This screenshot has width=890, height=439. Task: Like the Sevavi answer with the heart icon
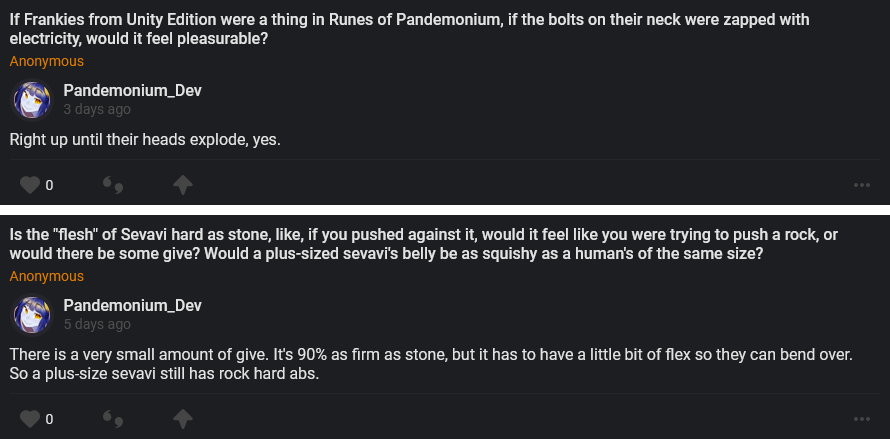point(30,418)
